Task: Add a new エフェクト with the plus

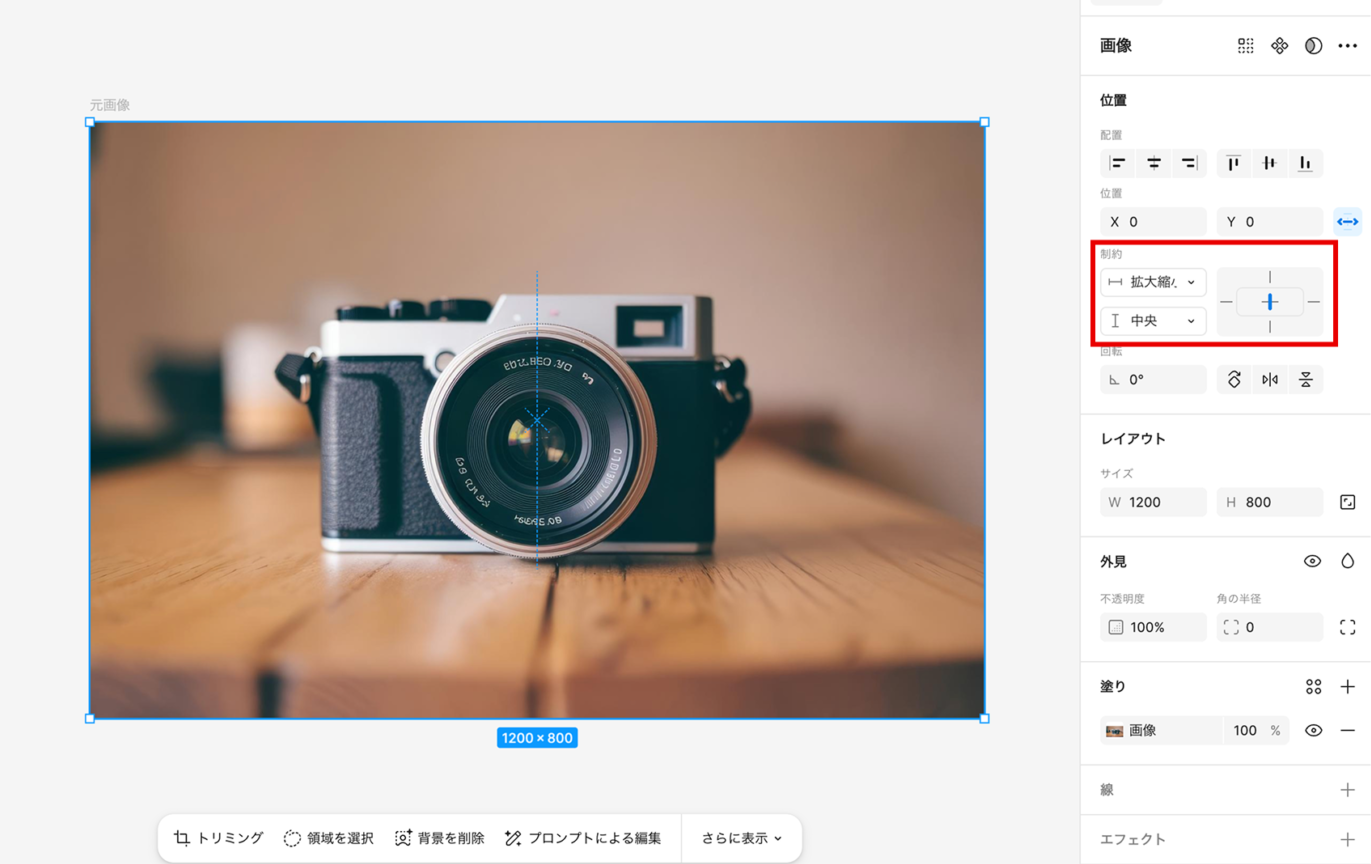Action: click(x=1347, y=840)
